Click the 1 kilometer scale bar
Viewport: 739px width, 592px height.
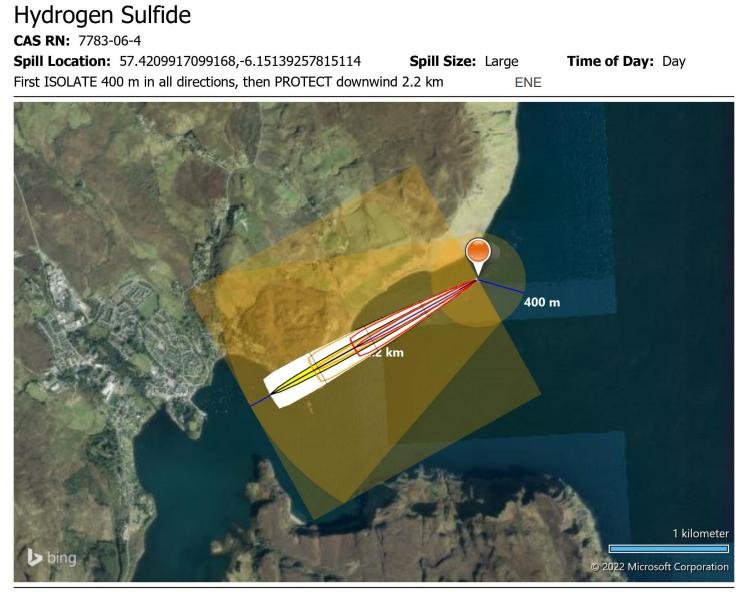668,548
